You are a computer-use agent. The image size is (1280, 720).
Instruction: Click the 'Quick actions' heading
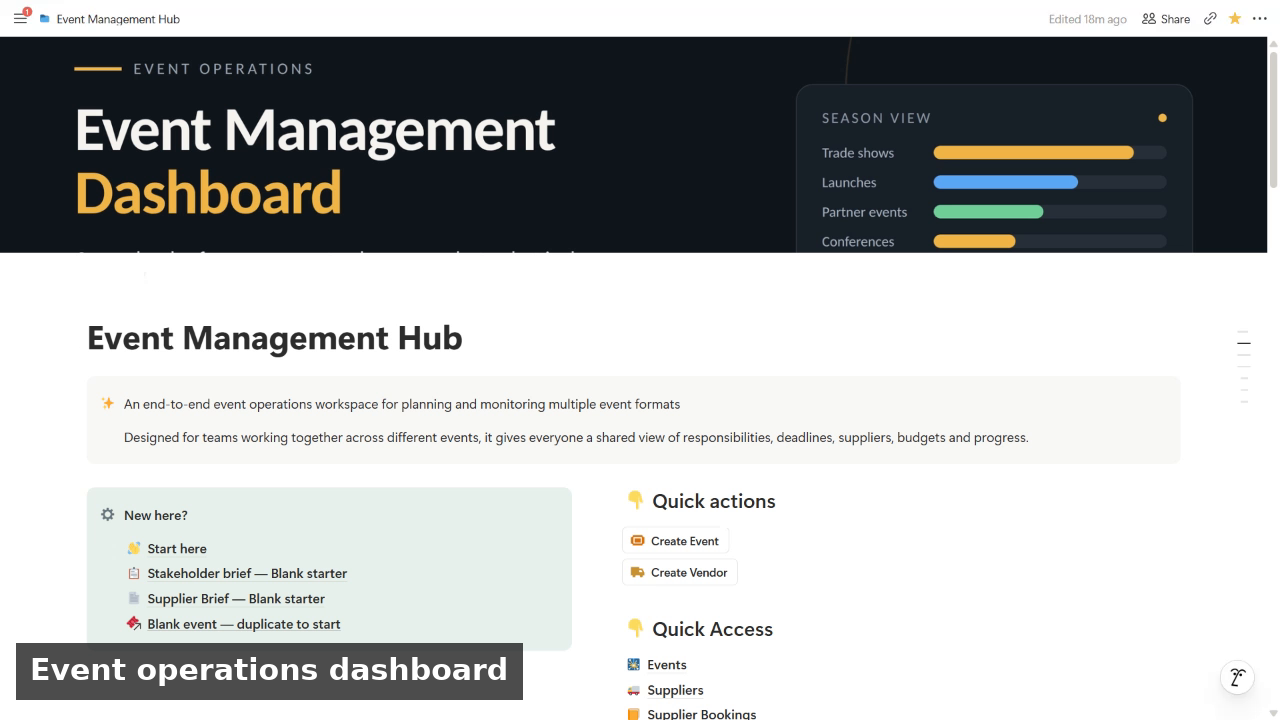pos(714,501)
